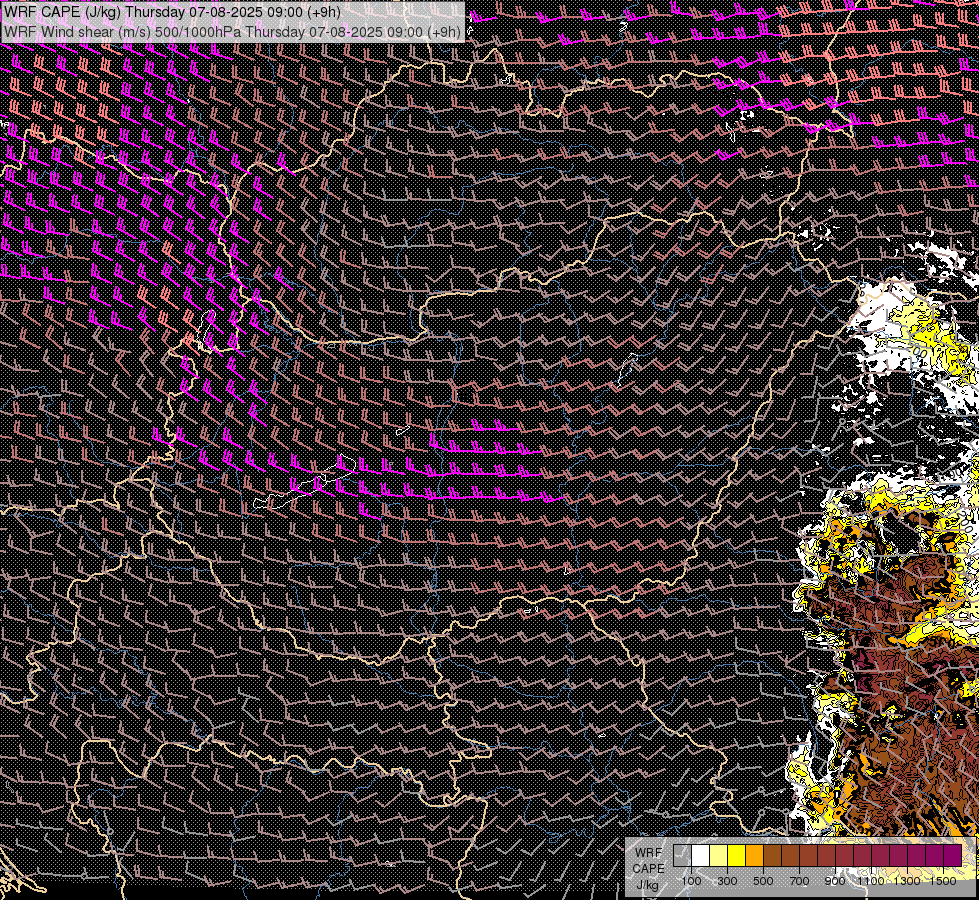Click the 'J/kg' unit label in the legend
The width and height of the screenshot is (979, 900).
647,885
